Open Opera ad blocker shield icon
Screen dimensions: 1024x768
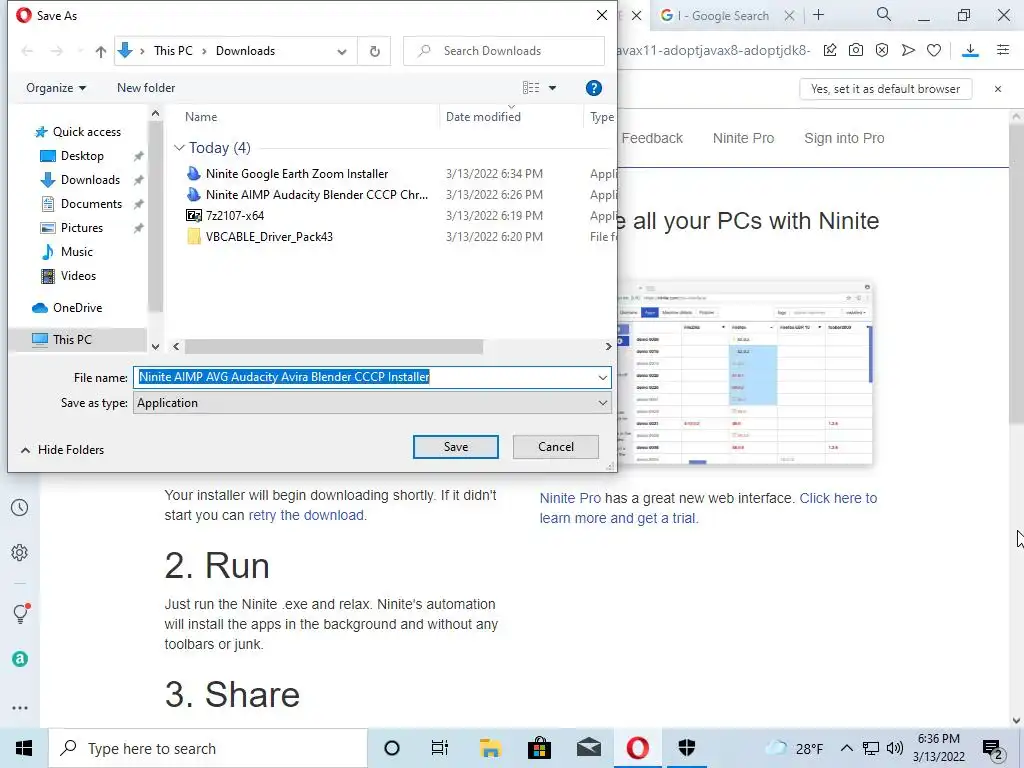882,50
